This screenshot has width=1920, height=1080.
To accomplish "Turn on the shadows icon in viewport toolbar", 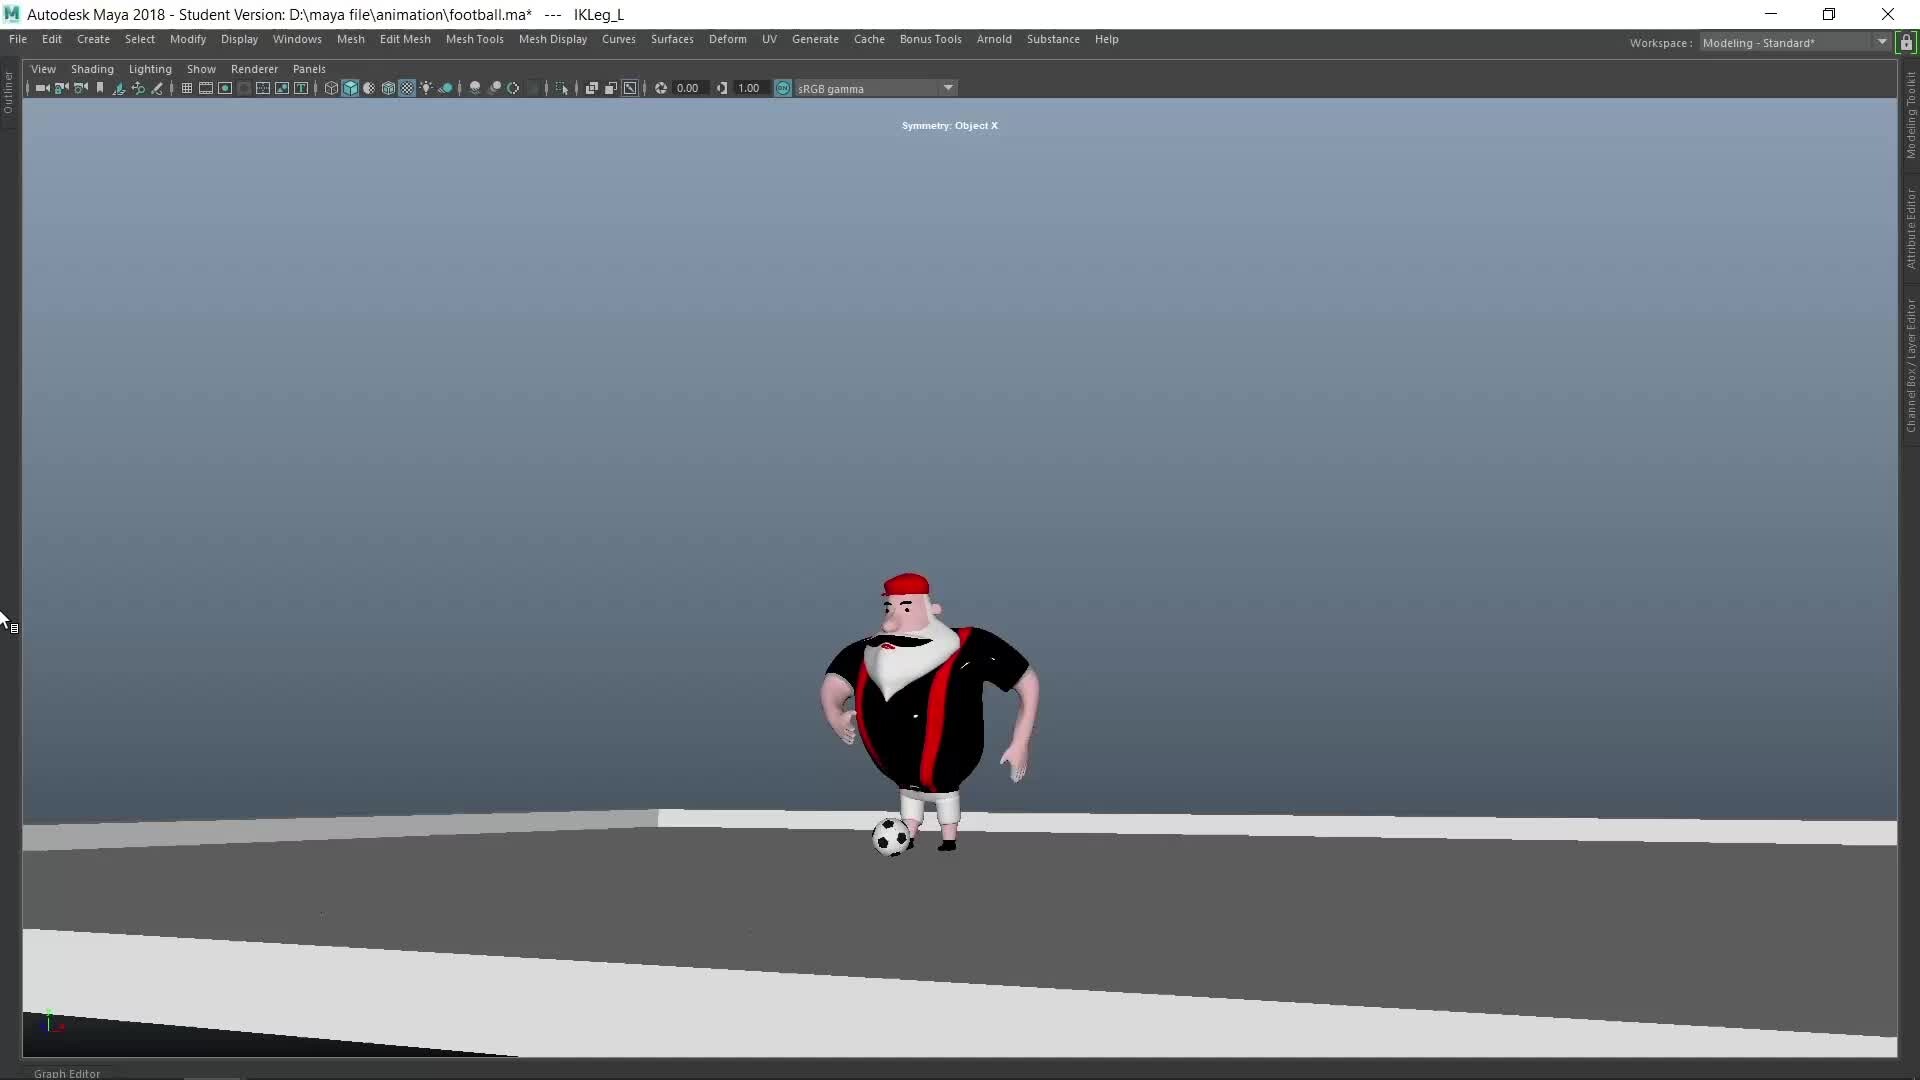I will [x=445, y=88].
